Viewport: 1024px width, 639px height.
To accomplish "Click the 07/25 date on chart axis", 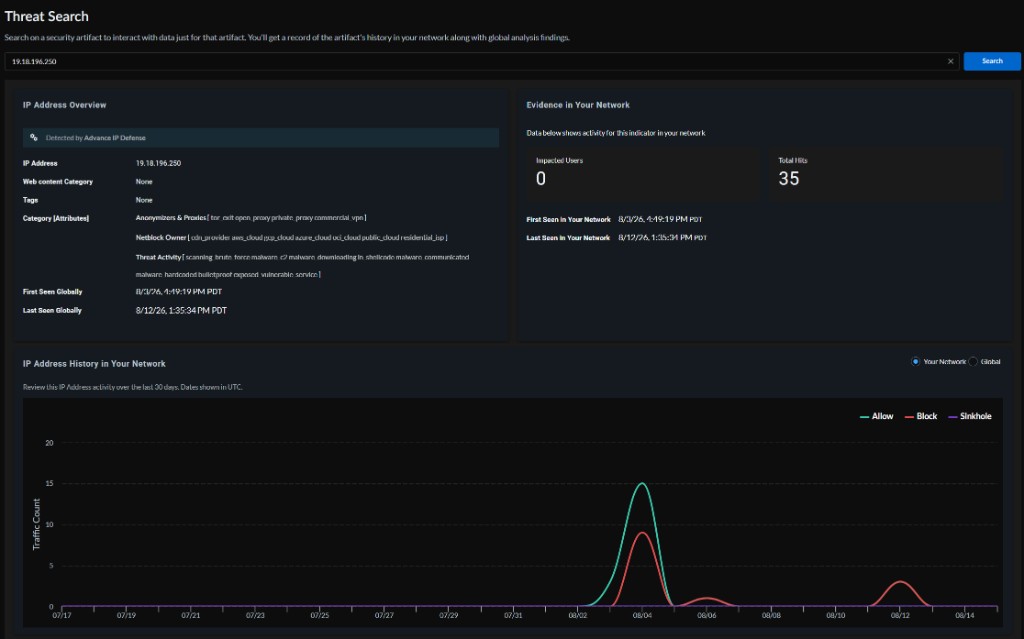I will [x=319, y=615].
